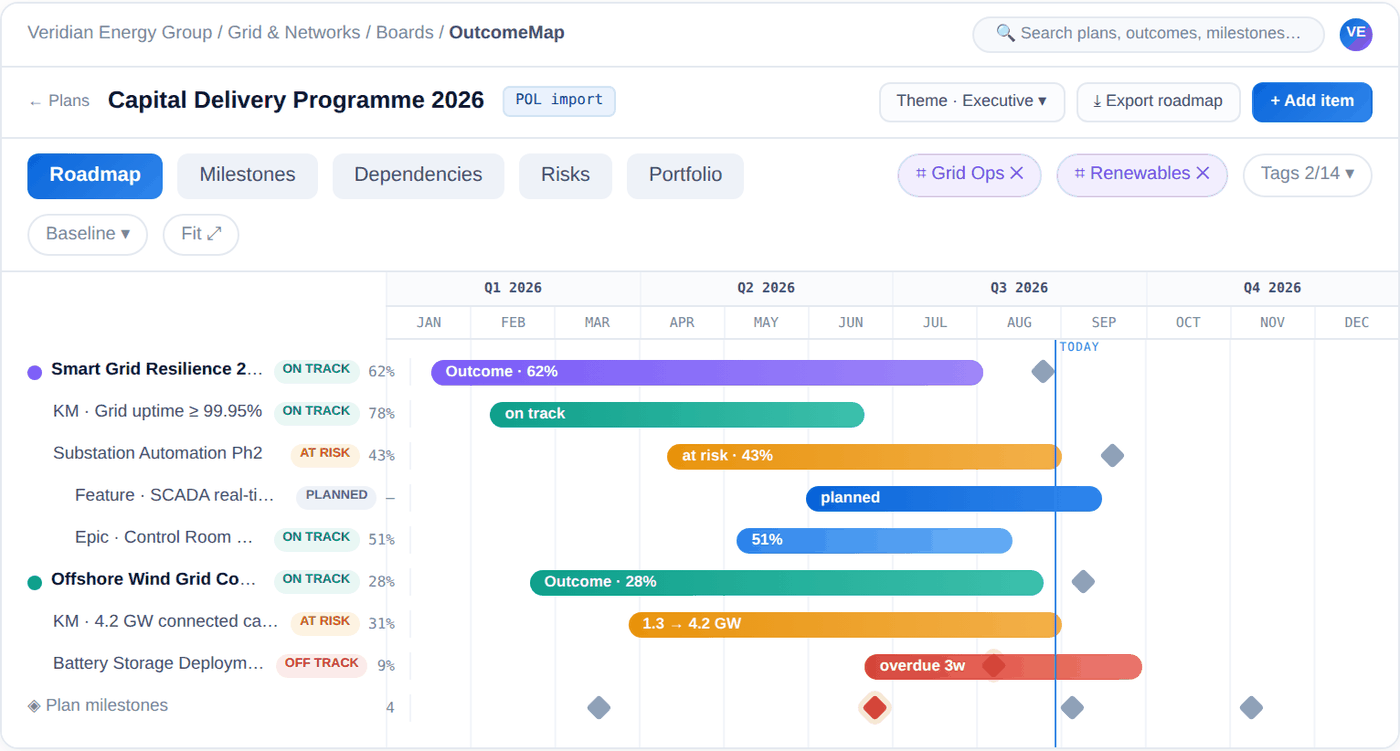Click the ON TRACK badge on Offshore Wind
The height and width of the screenshot is (751, 1400).
316,580
